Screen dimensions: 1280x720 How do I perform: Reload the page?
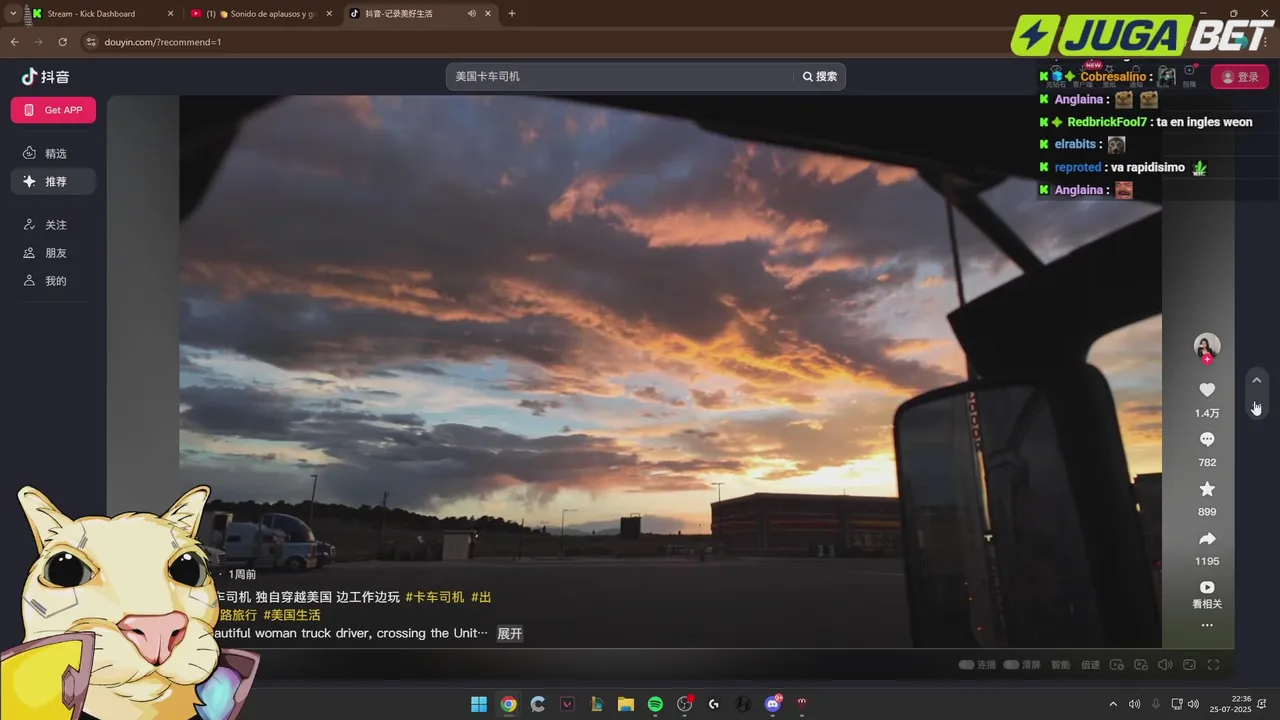(62, 42)
